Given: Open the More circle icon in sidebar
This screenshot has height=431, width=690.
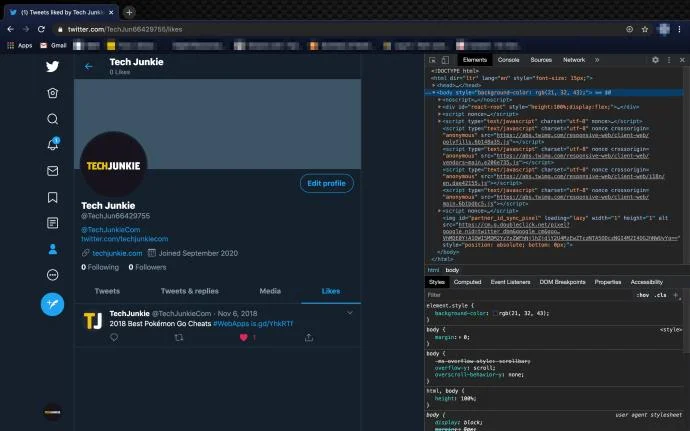Looking at the screenshot, I should (x=52, y=275).
